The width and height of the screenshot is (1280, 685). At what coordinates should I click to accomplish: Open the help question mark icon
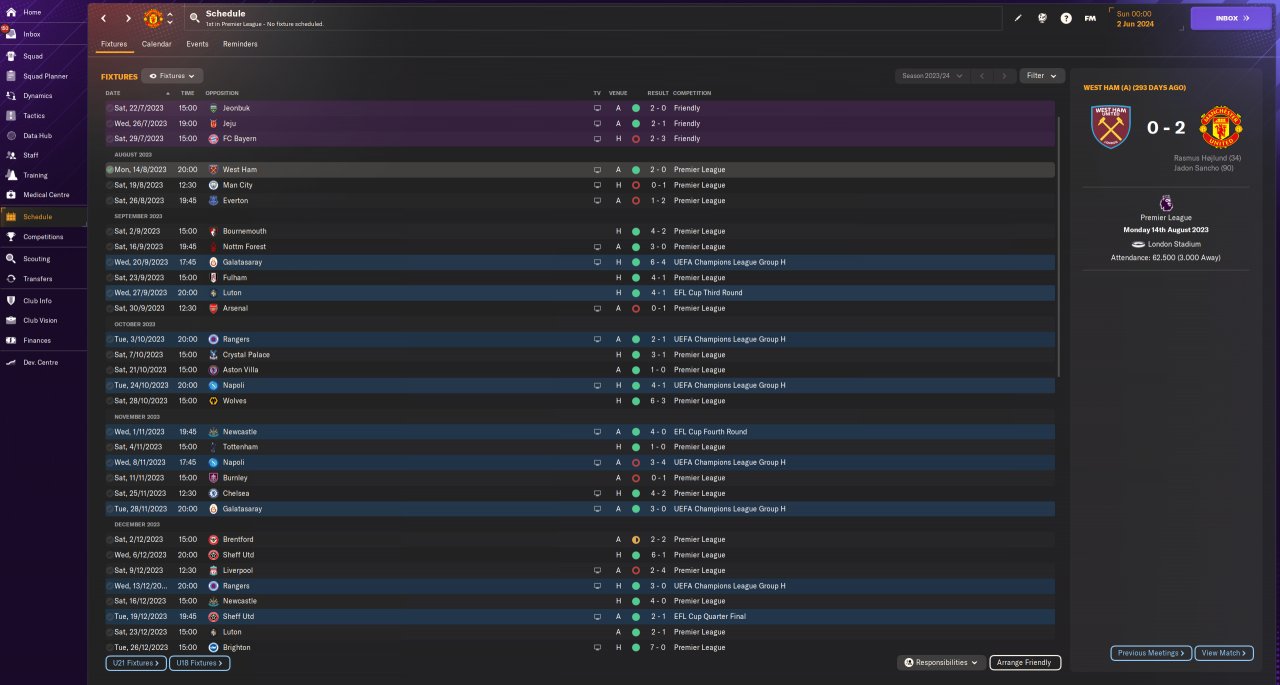1066,18
